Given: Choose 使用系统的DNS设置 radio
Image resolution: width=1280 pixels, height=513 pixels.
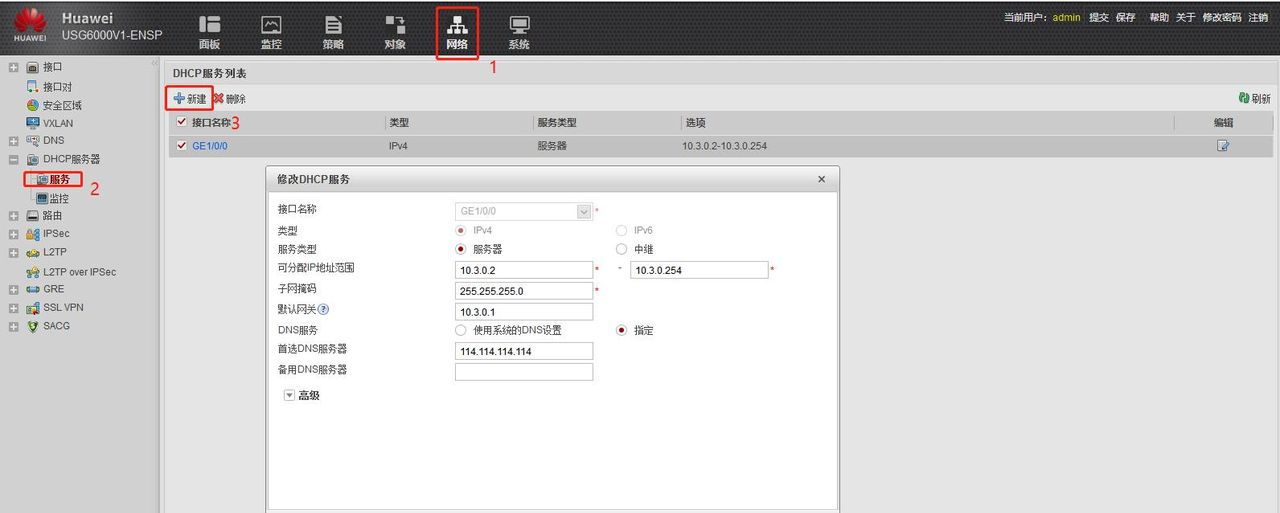Looking at the screenshot, I should point(460,330).
